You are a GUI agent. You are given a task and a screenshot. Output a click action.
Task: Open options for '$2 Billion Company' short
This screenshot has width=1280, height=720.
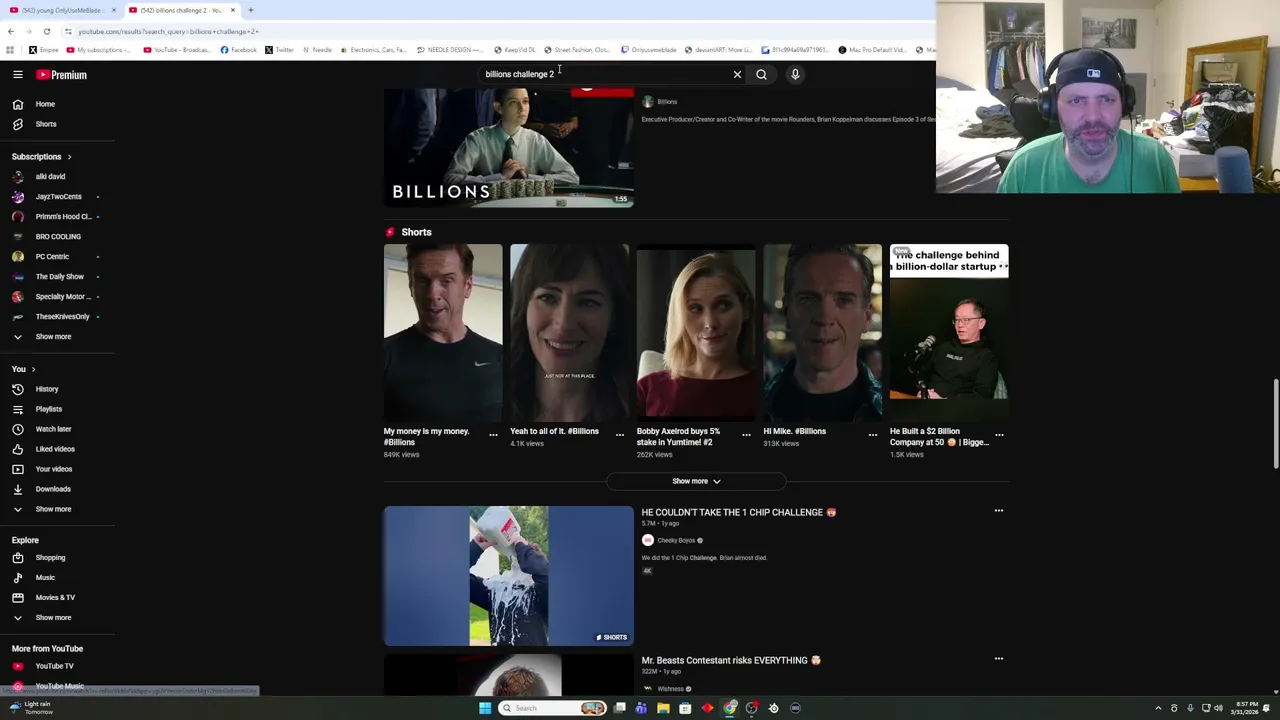point(999,435)
